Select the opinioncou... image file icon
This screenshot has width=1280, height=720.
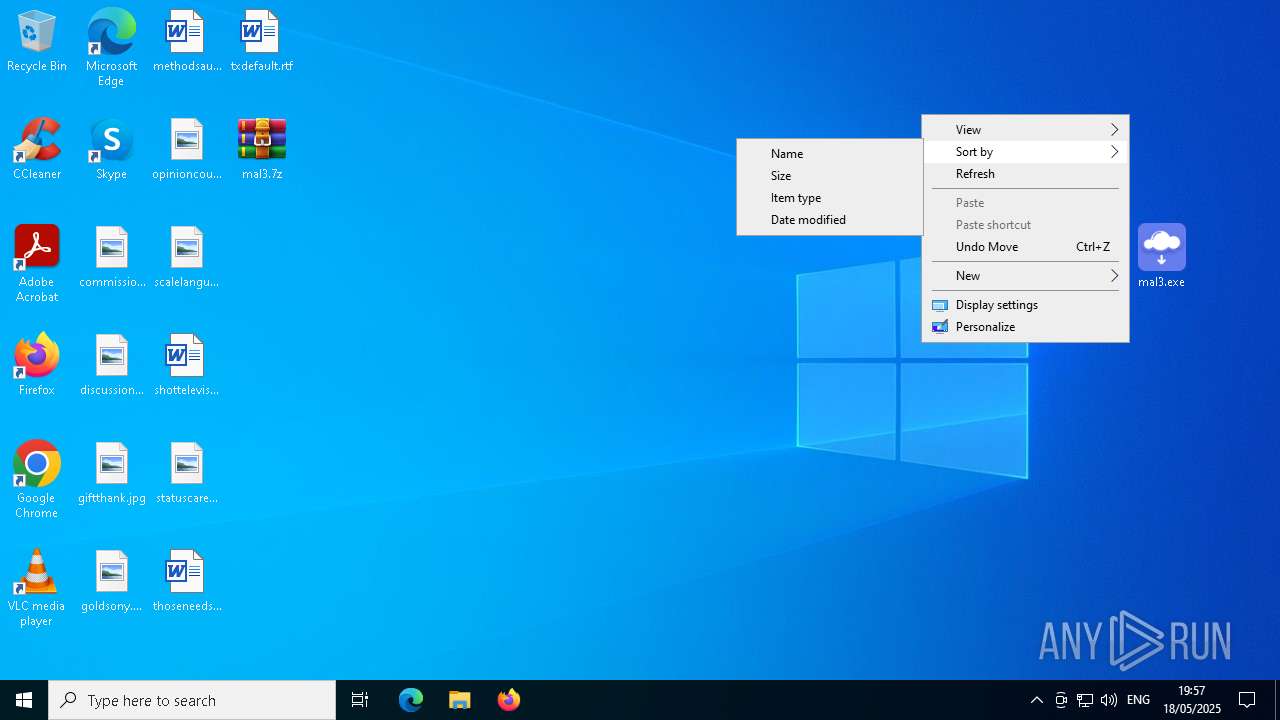[187, 150]
